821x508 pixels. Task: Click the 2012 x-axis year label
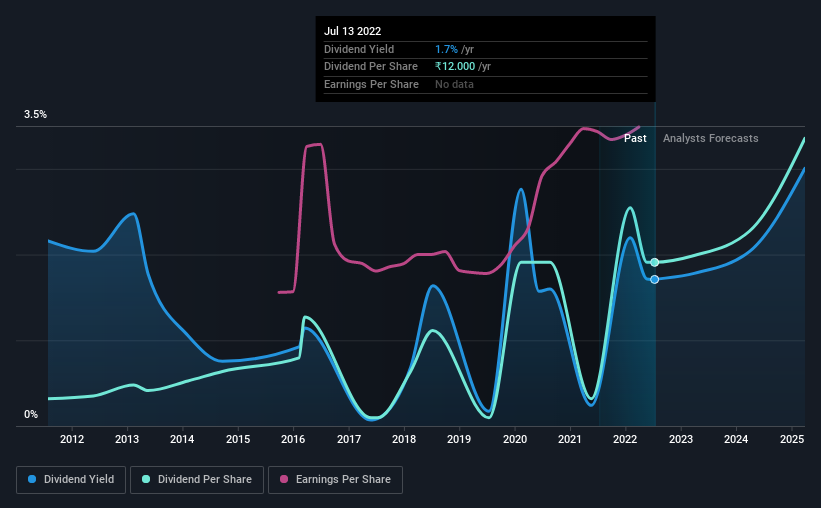tap(72, 439)
